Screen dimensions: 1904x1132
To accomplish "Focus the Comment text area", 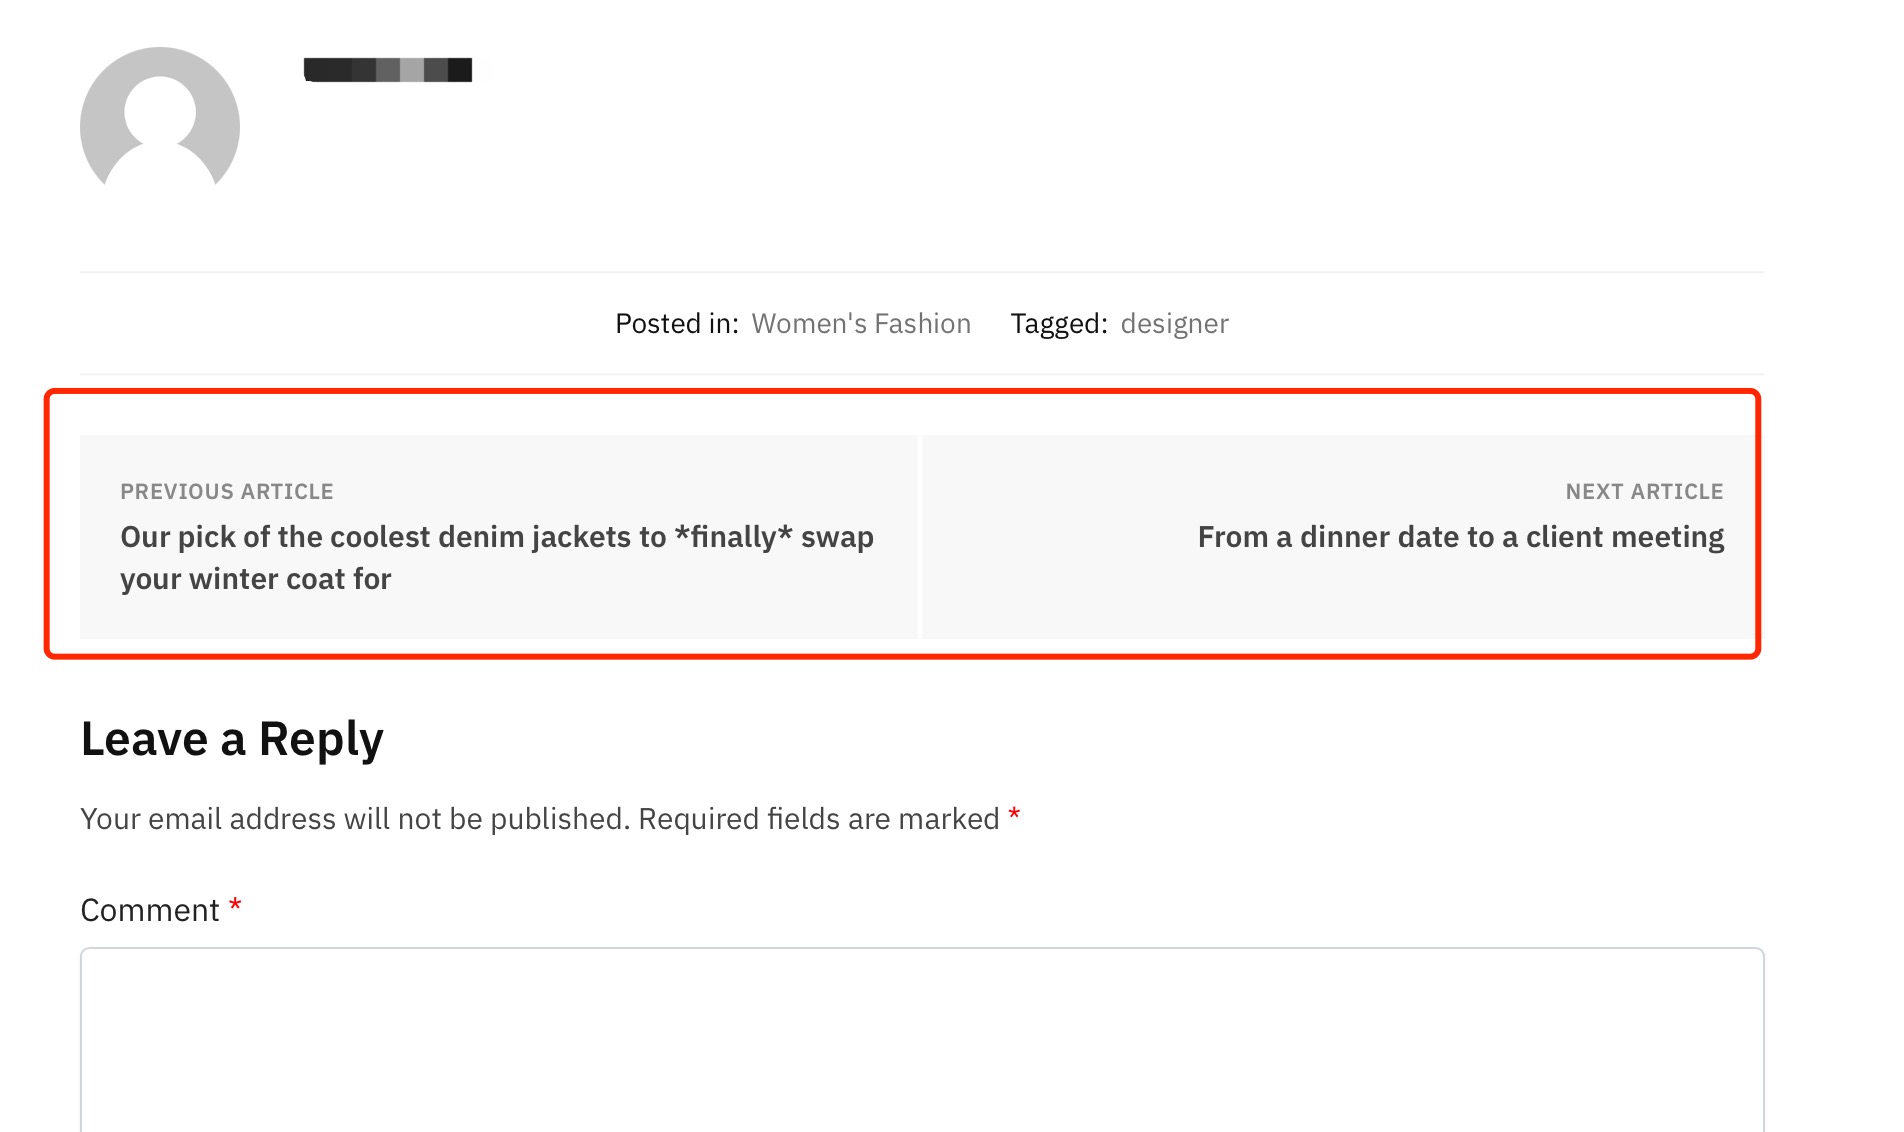I will 921,1040.
